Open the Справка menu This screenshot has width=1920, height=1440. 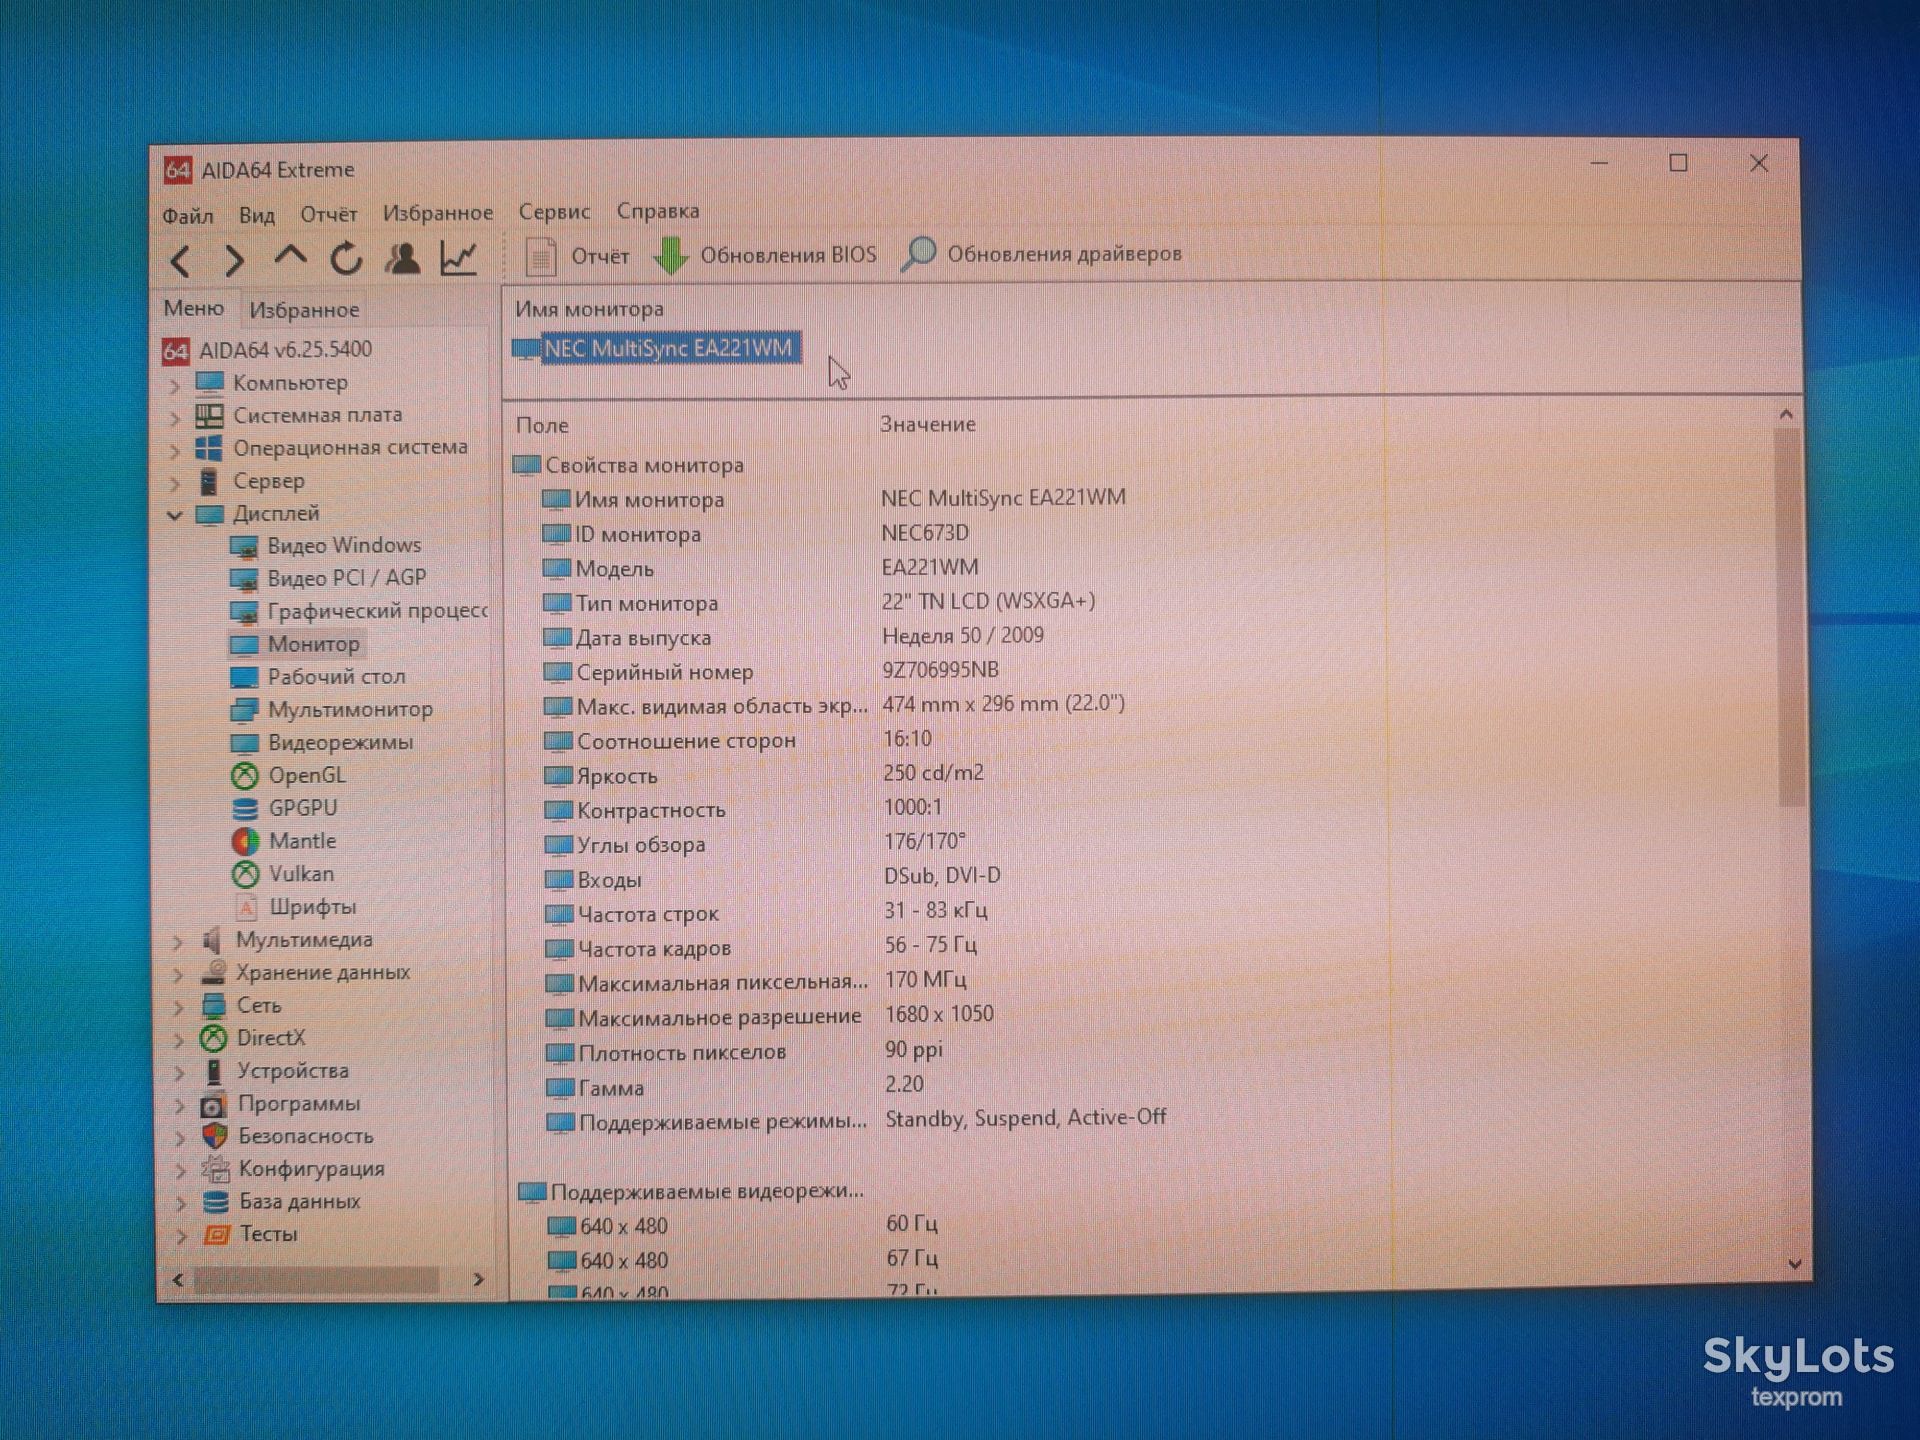tap(658, 211)
